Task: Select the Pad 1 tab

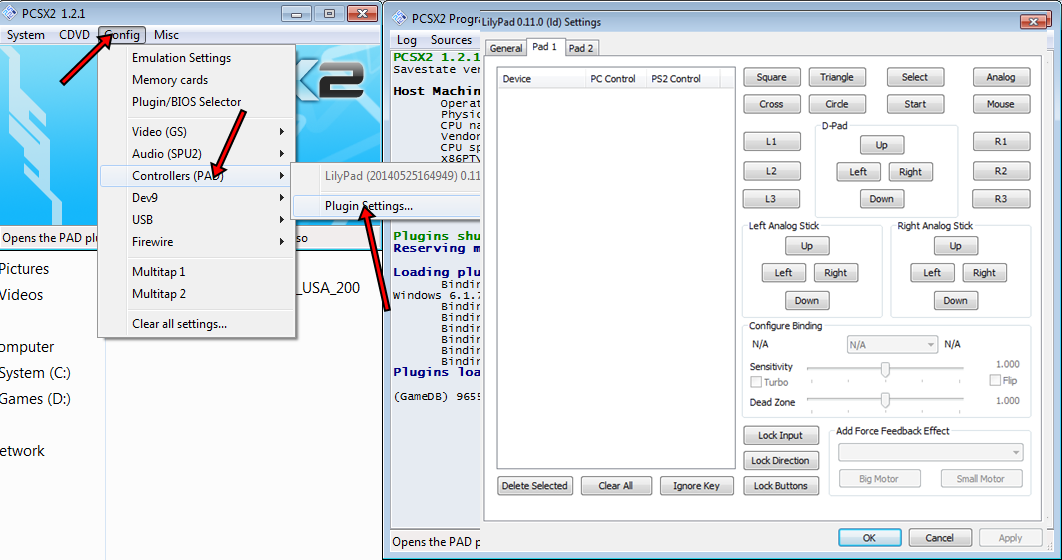Action: [545, 47]
